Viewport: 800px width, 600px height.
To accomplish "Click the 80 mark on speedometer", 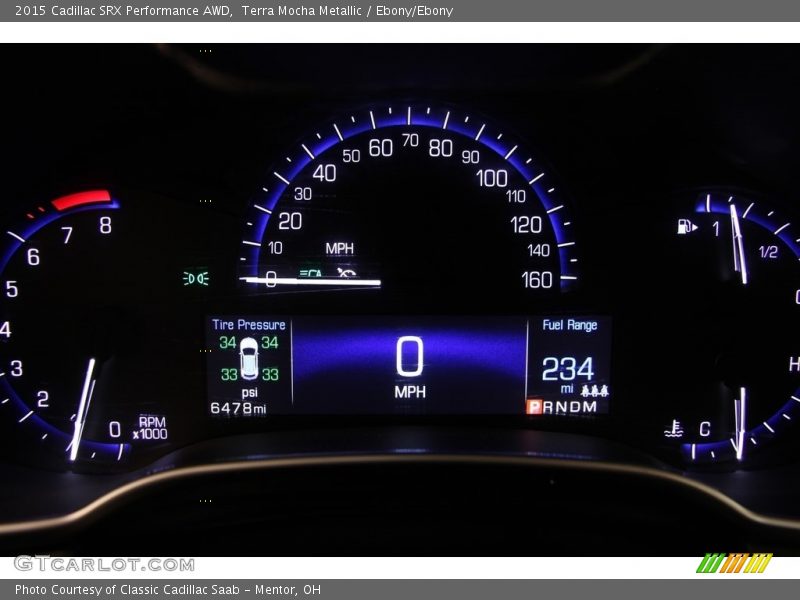I will tap(440, 148).
